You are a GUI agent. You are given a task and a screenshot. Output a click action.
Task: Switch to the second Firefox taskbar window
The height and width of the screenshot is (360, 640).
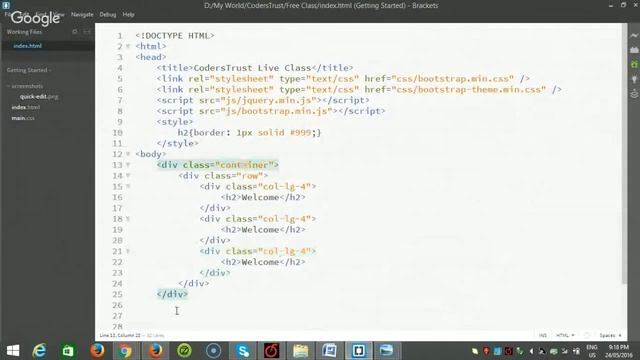pos(155,351)
